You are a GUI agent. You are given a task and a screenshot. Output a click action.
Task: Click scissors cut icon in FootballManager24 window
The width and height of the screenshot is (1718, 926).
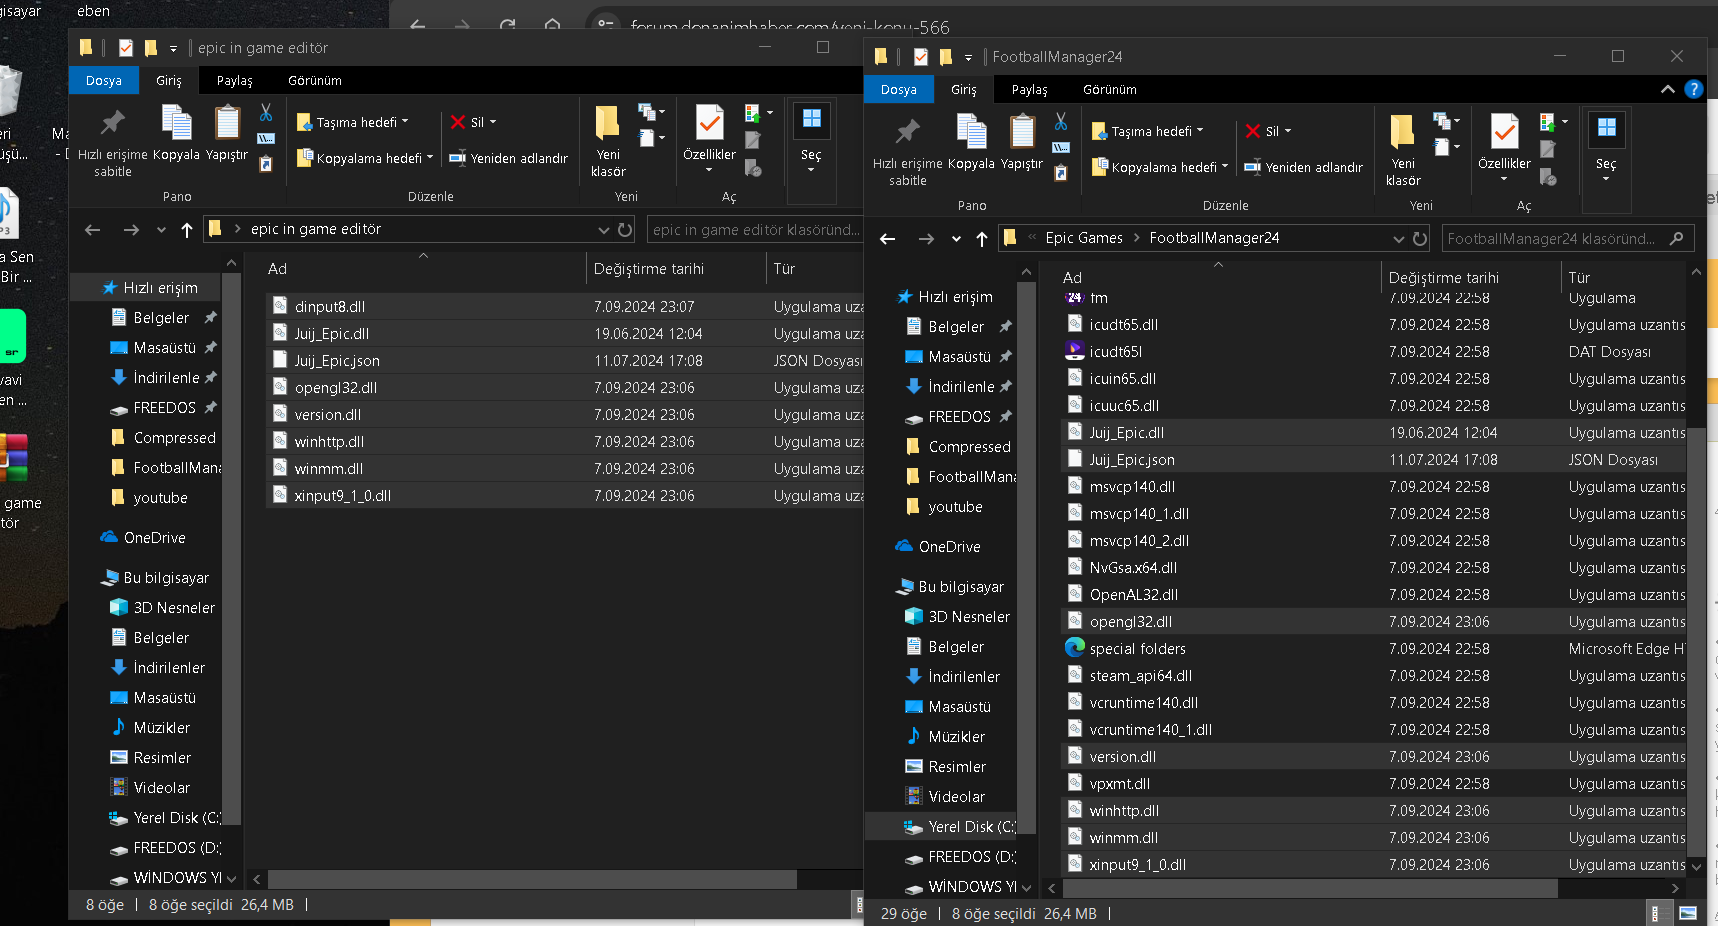1061,122
